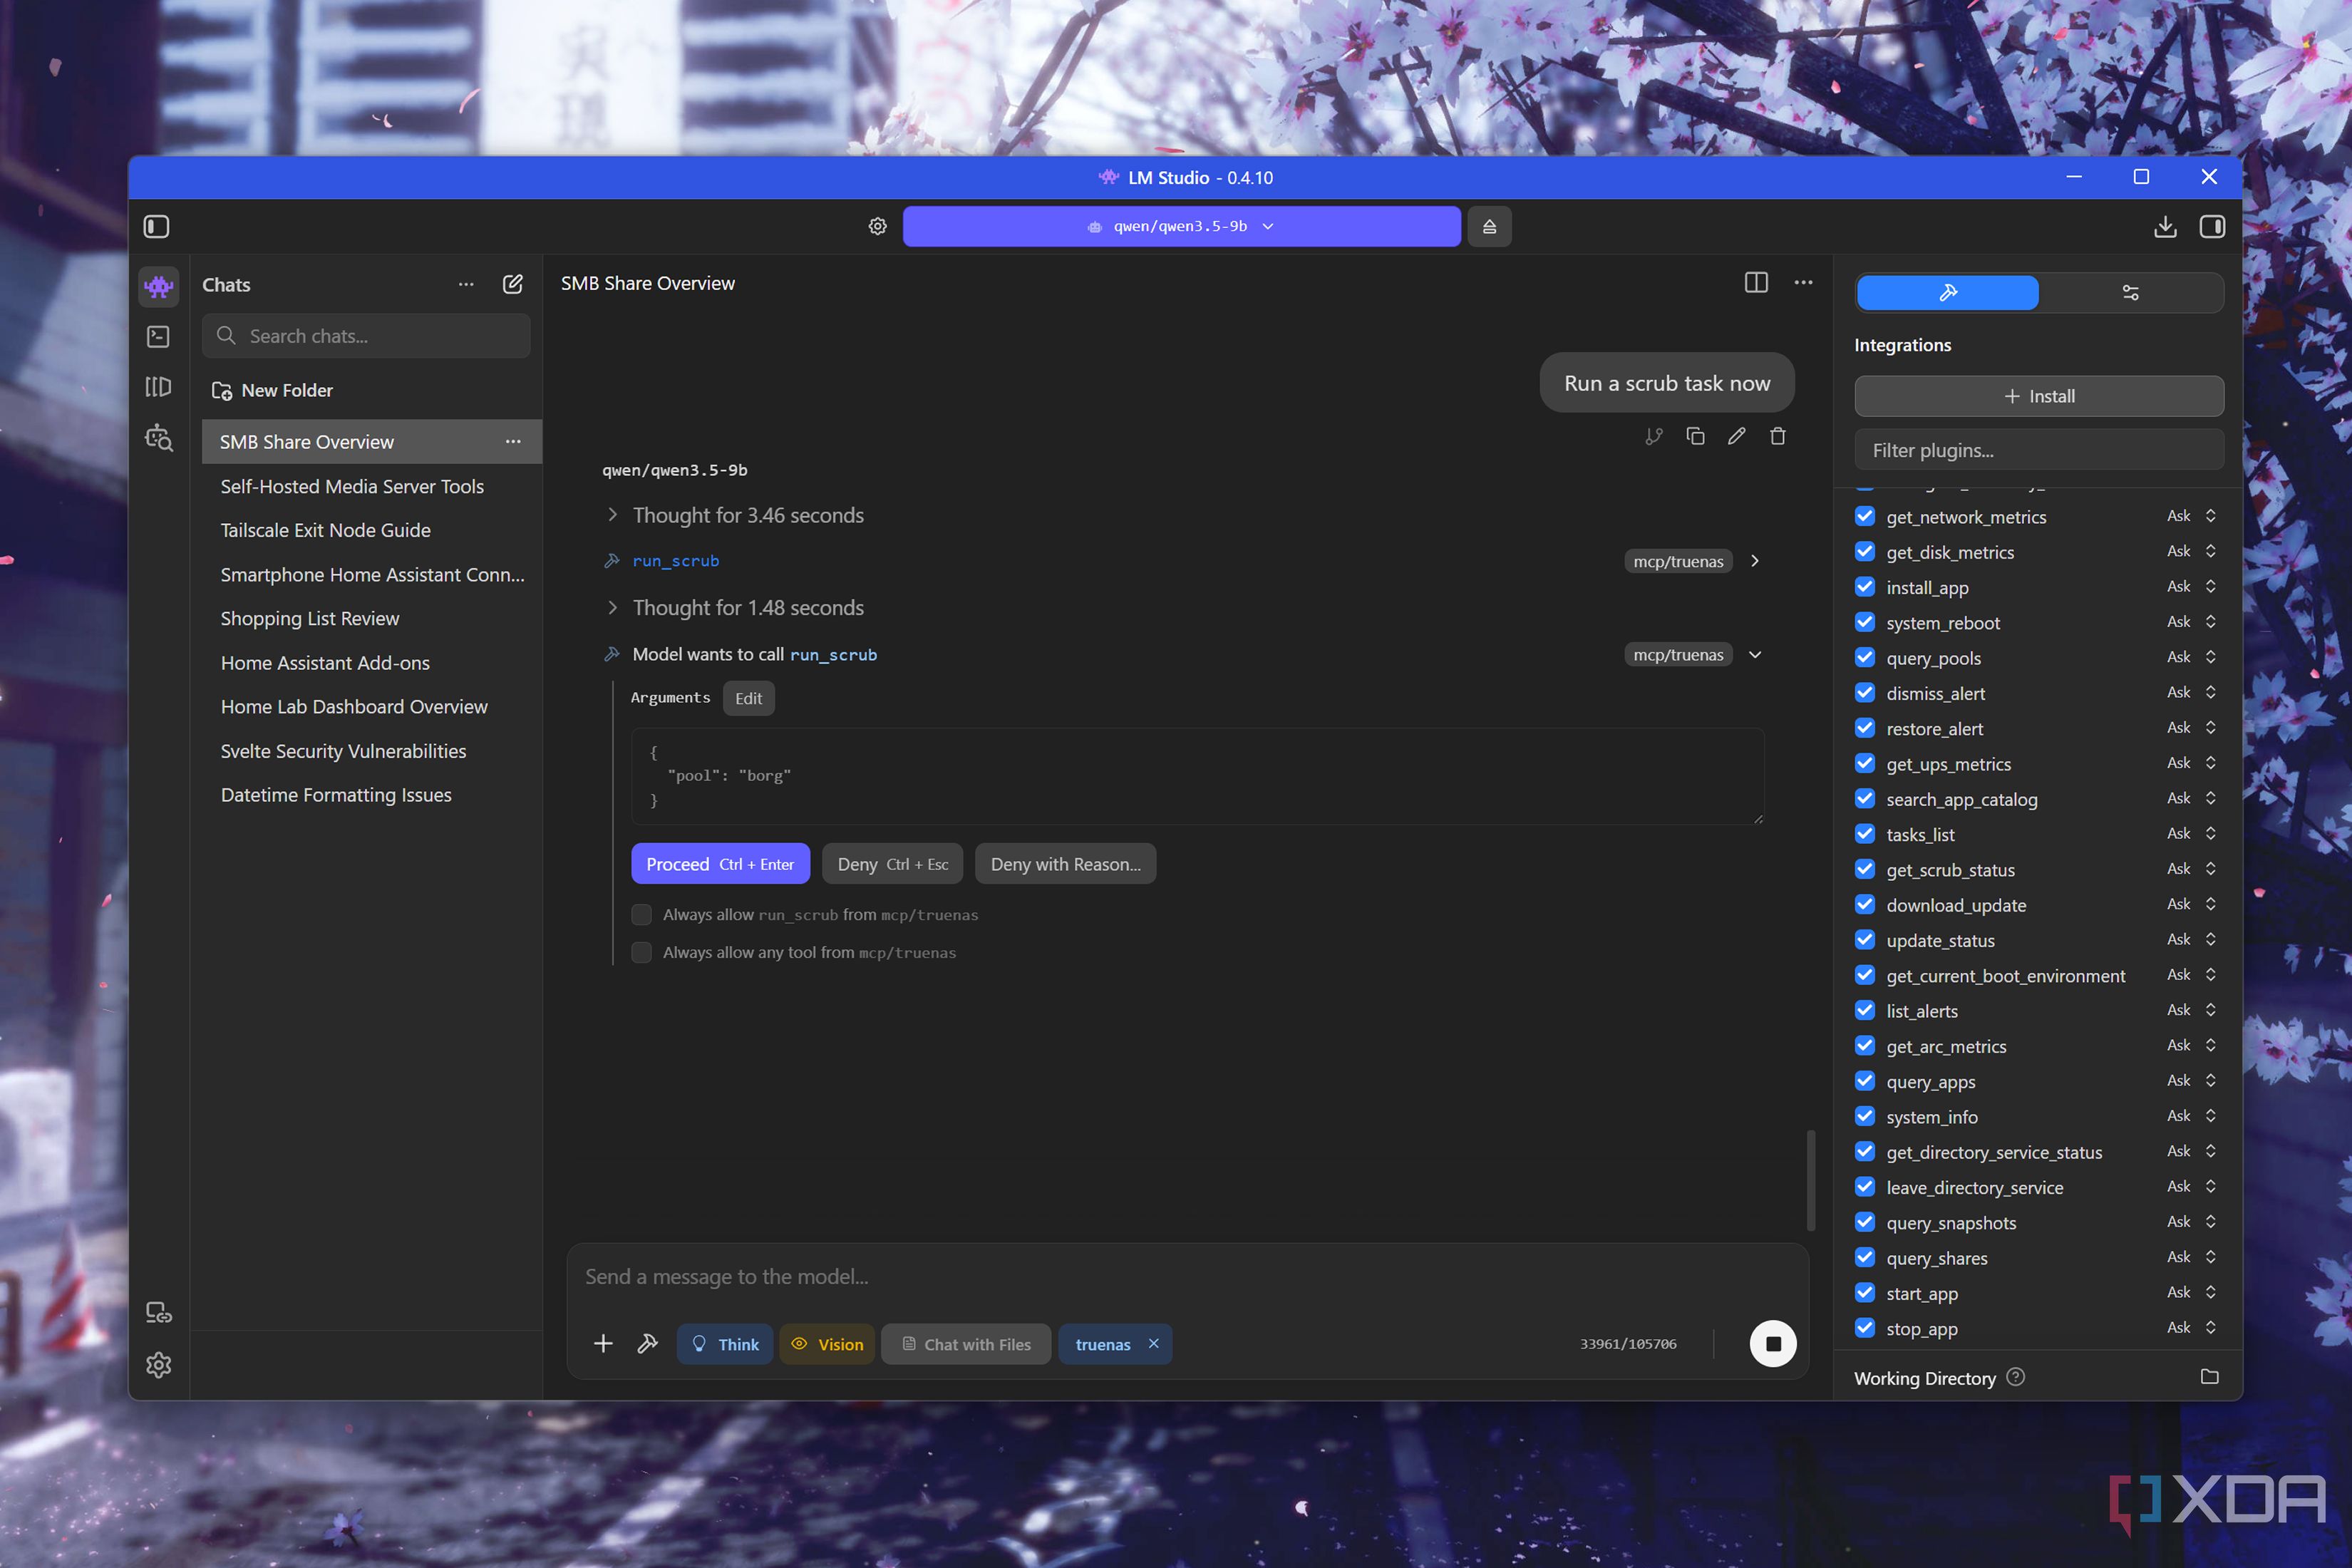Screen dimensions: 2352x1568
Task: Click the Install integrations button
Action: click(2039, 396)
